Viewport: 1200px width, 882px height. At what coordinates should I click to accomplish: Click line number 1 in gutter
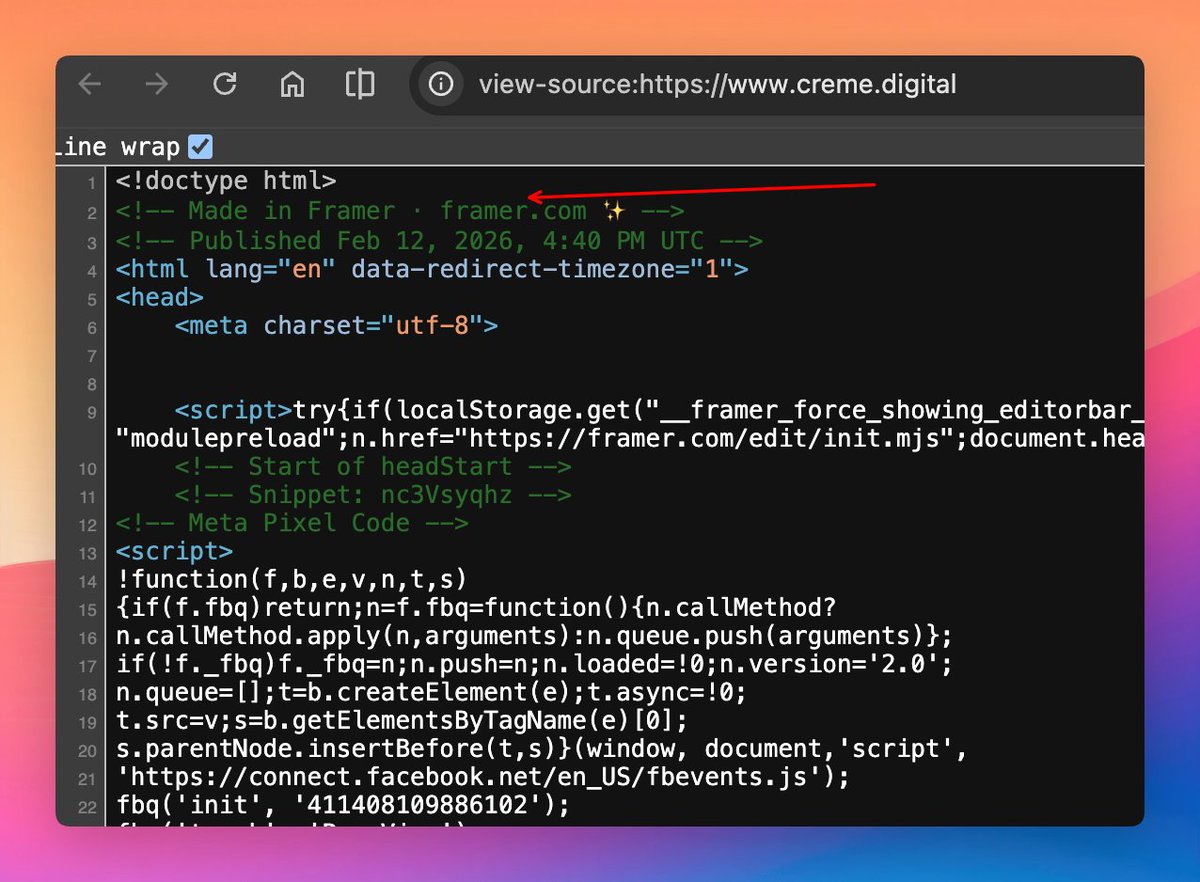click(91, 183)
